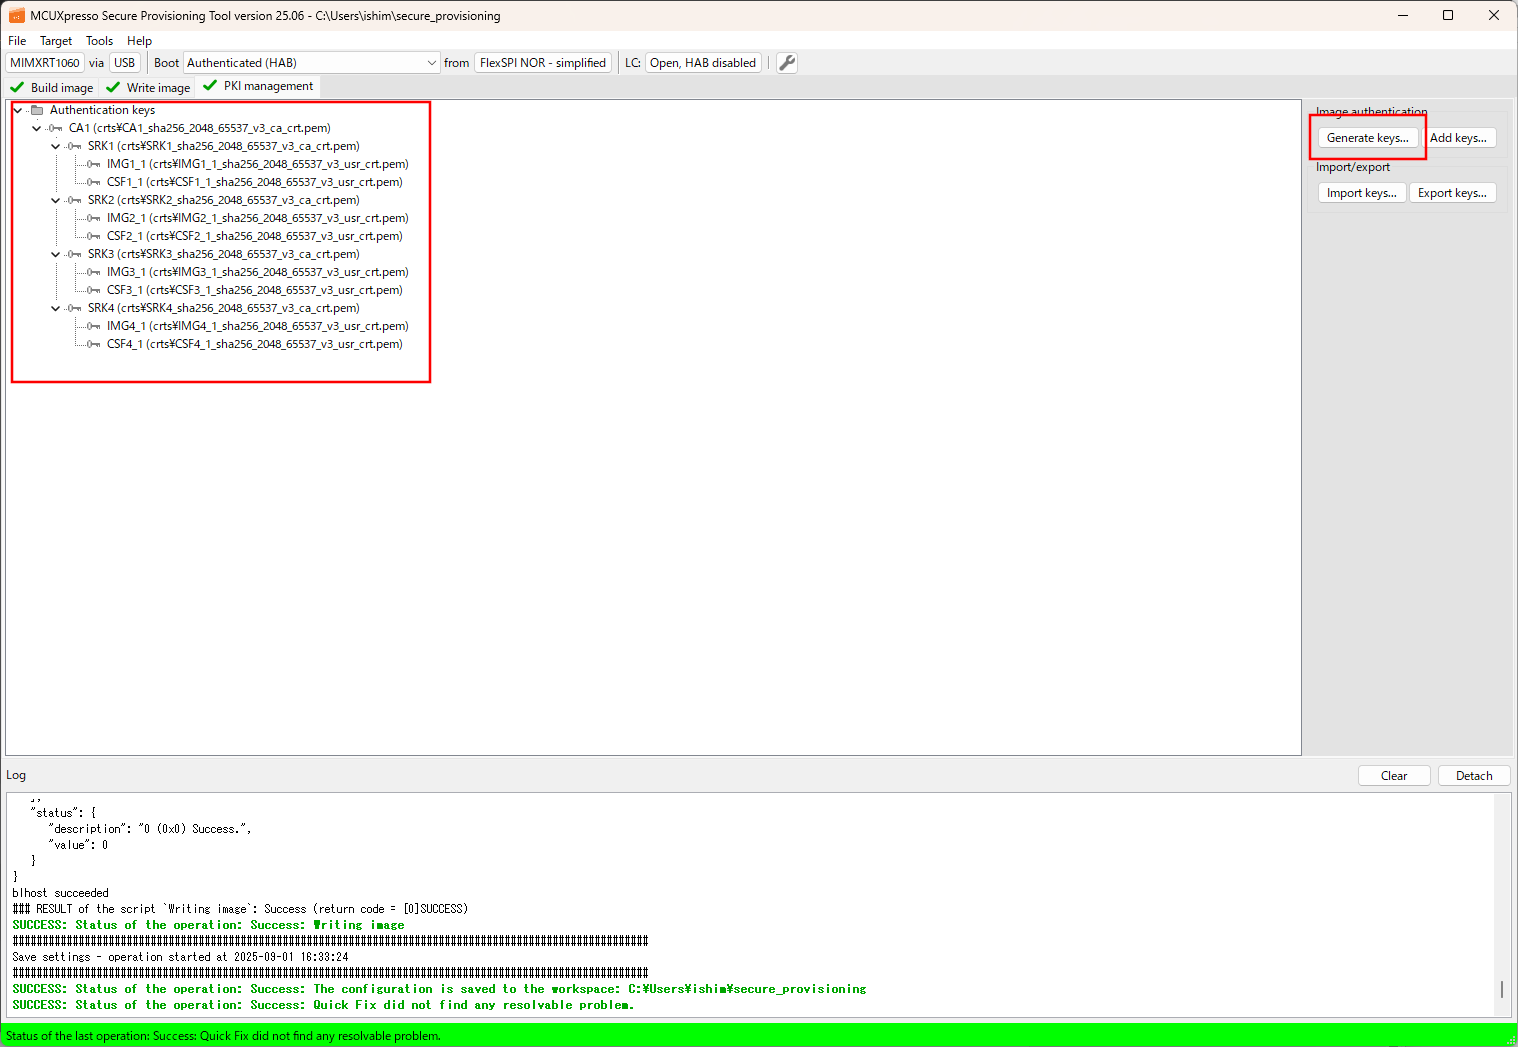The width and height of the screenshot is (1518, 1047).
Task: Collapse the SRK3 tree node
Action: pyautogui.click(x=55, y=254)
